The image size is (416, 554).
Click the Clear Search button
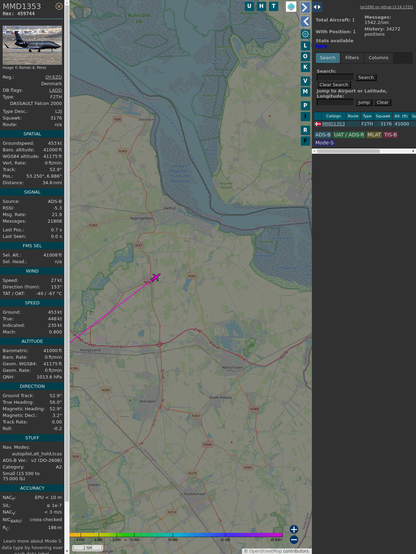click(x=334, y=84)
